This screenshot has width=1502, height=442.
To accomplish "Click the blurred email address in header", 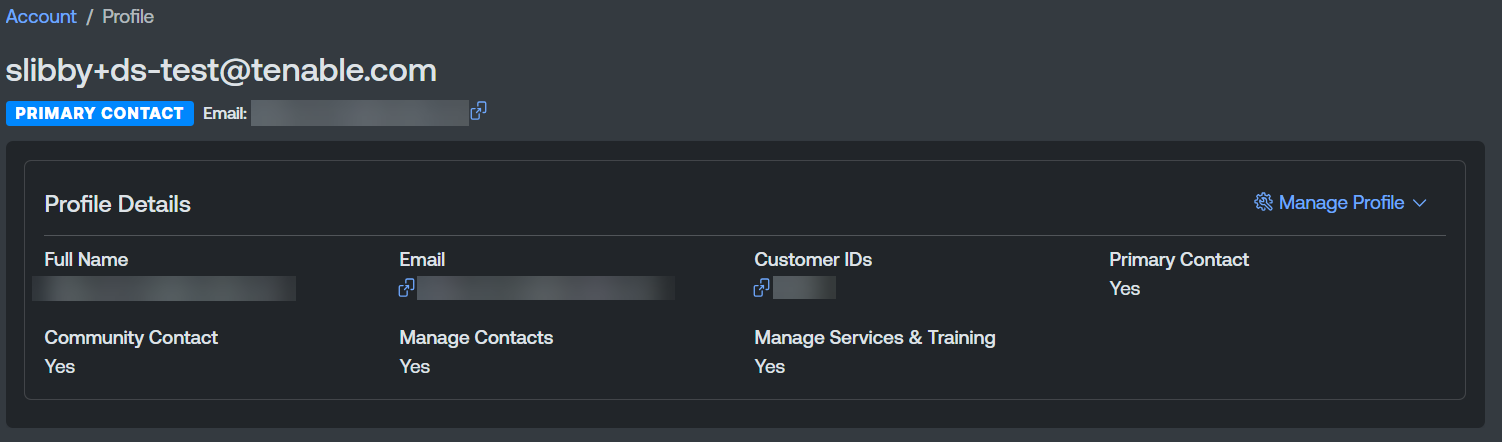I will tap(360, 113).
